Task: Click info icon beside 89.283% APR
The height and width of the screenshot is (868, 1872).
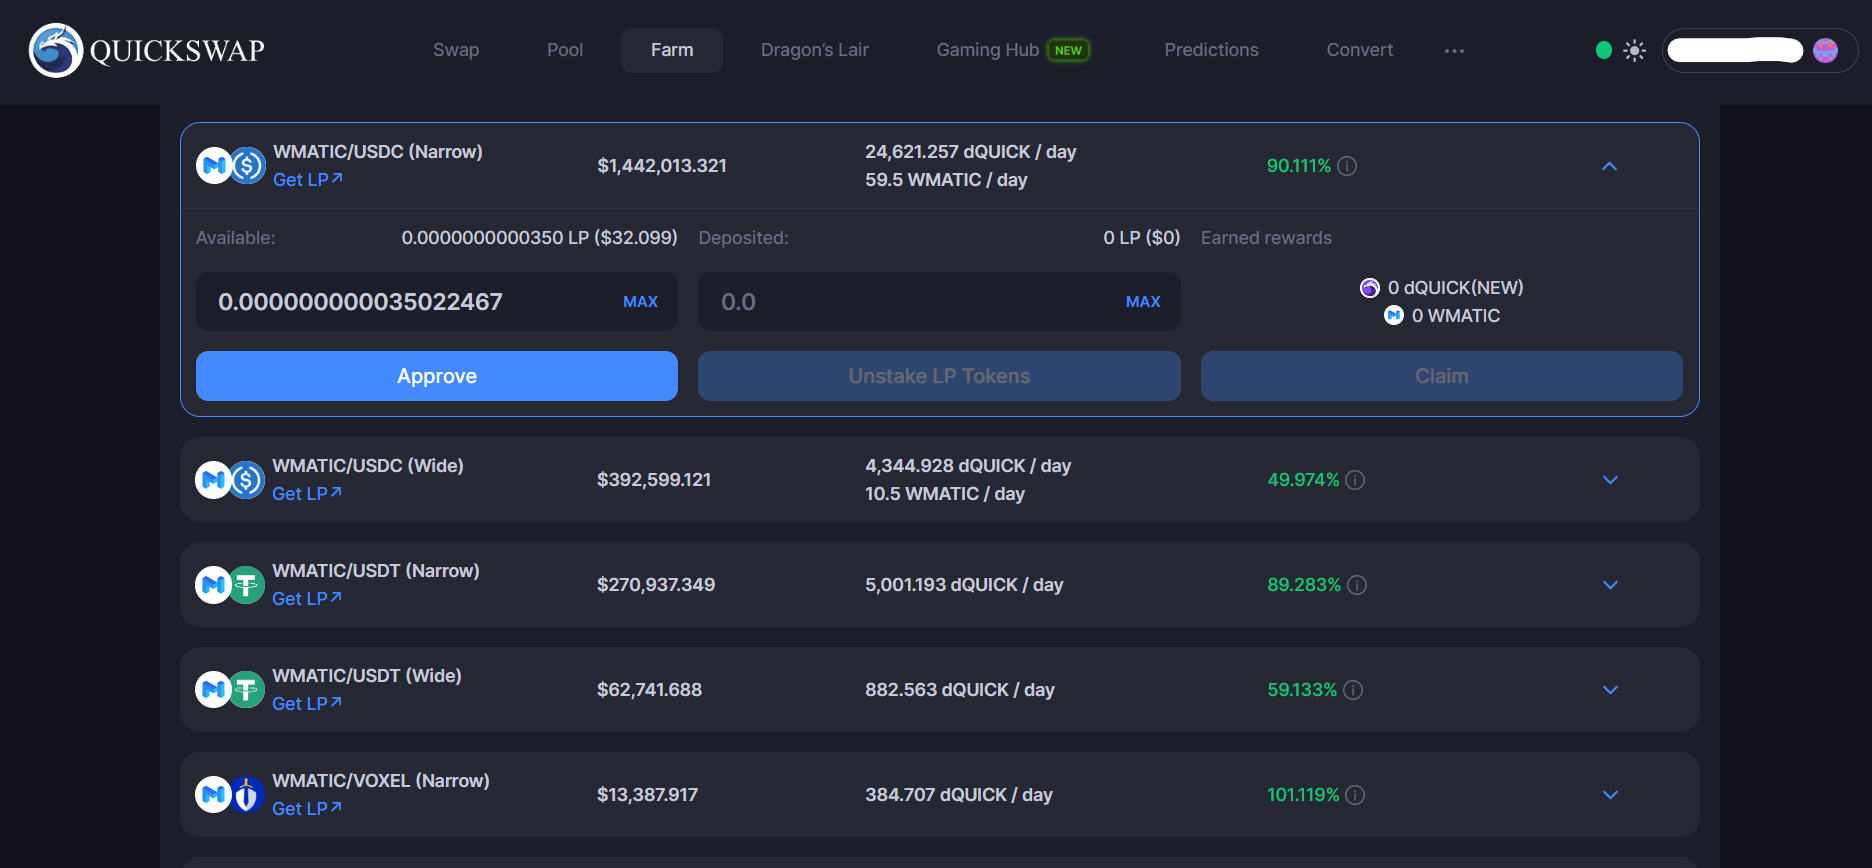Action: click(x=1357, y=585)
